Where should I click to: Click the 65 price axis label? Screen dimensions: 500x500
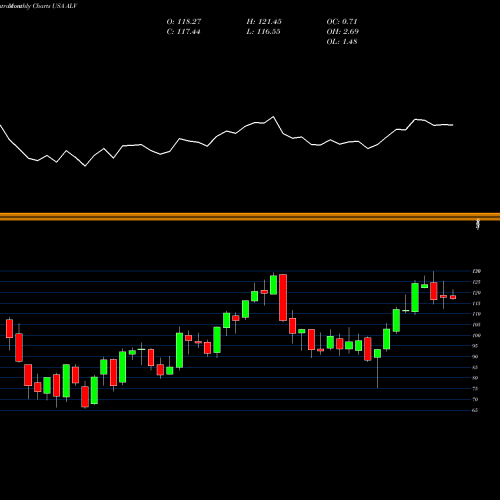[475, 410]
